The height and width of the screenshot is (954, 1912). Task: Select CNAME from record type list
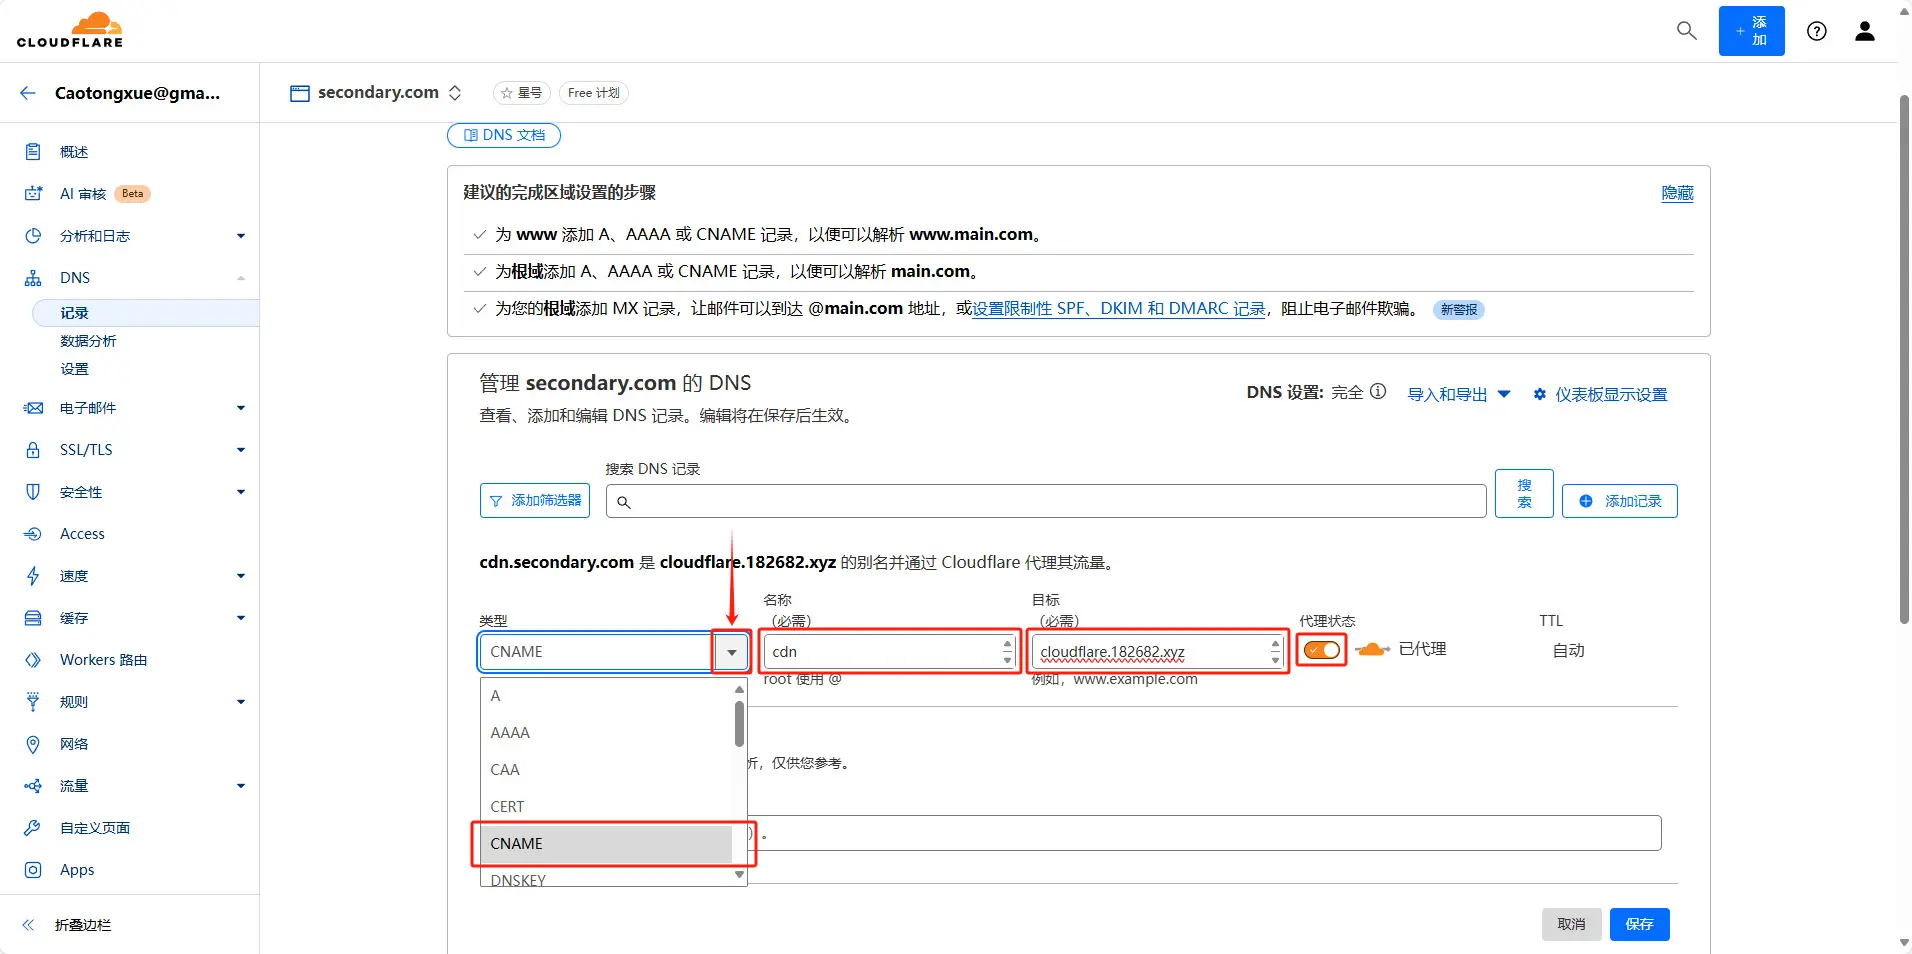tap(607, 844)
